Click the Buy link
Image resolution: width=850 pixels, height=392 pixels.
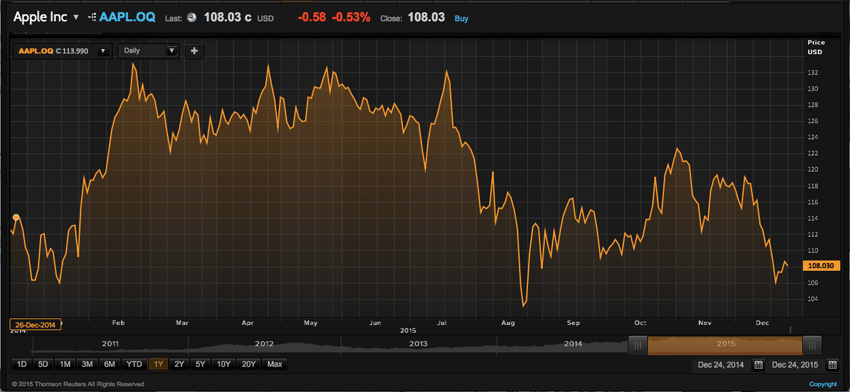[461, 18]
